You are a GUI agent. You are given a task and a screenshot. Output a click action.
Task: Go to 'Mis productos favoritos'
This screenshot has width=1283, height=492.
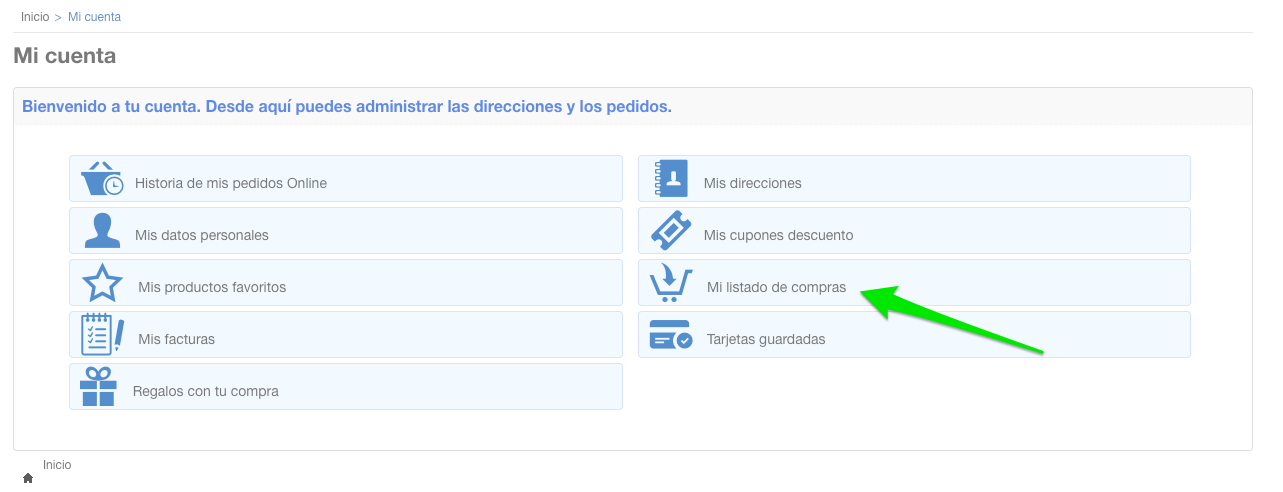[212, 288]
